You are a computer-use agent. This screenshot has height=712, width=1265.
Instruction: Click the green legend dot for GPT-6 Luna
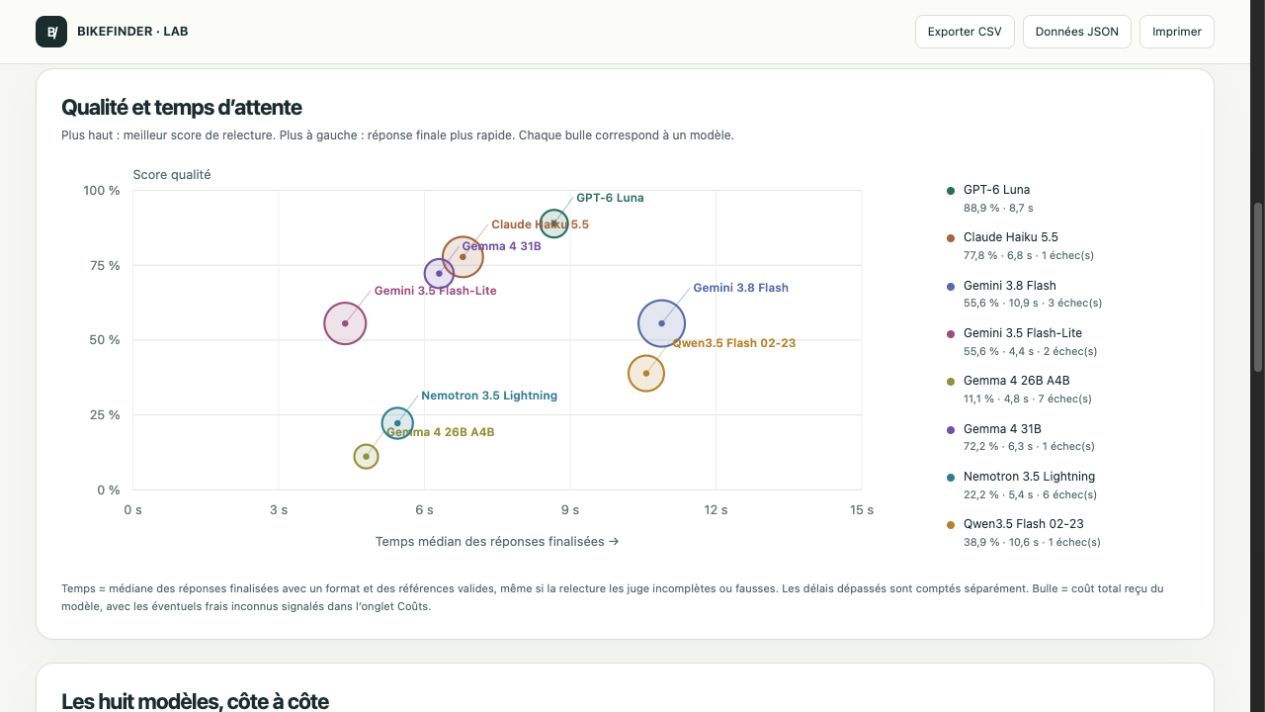coord(950,190)
